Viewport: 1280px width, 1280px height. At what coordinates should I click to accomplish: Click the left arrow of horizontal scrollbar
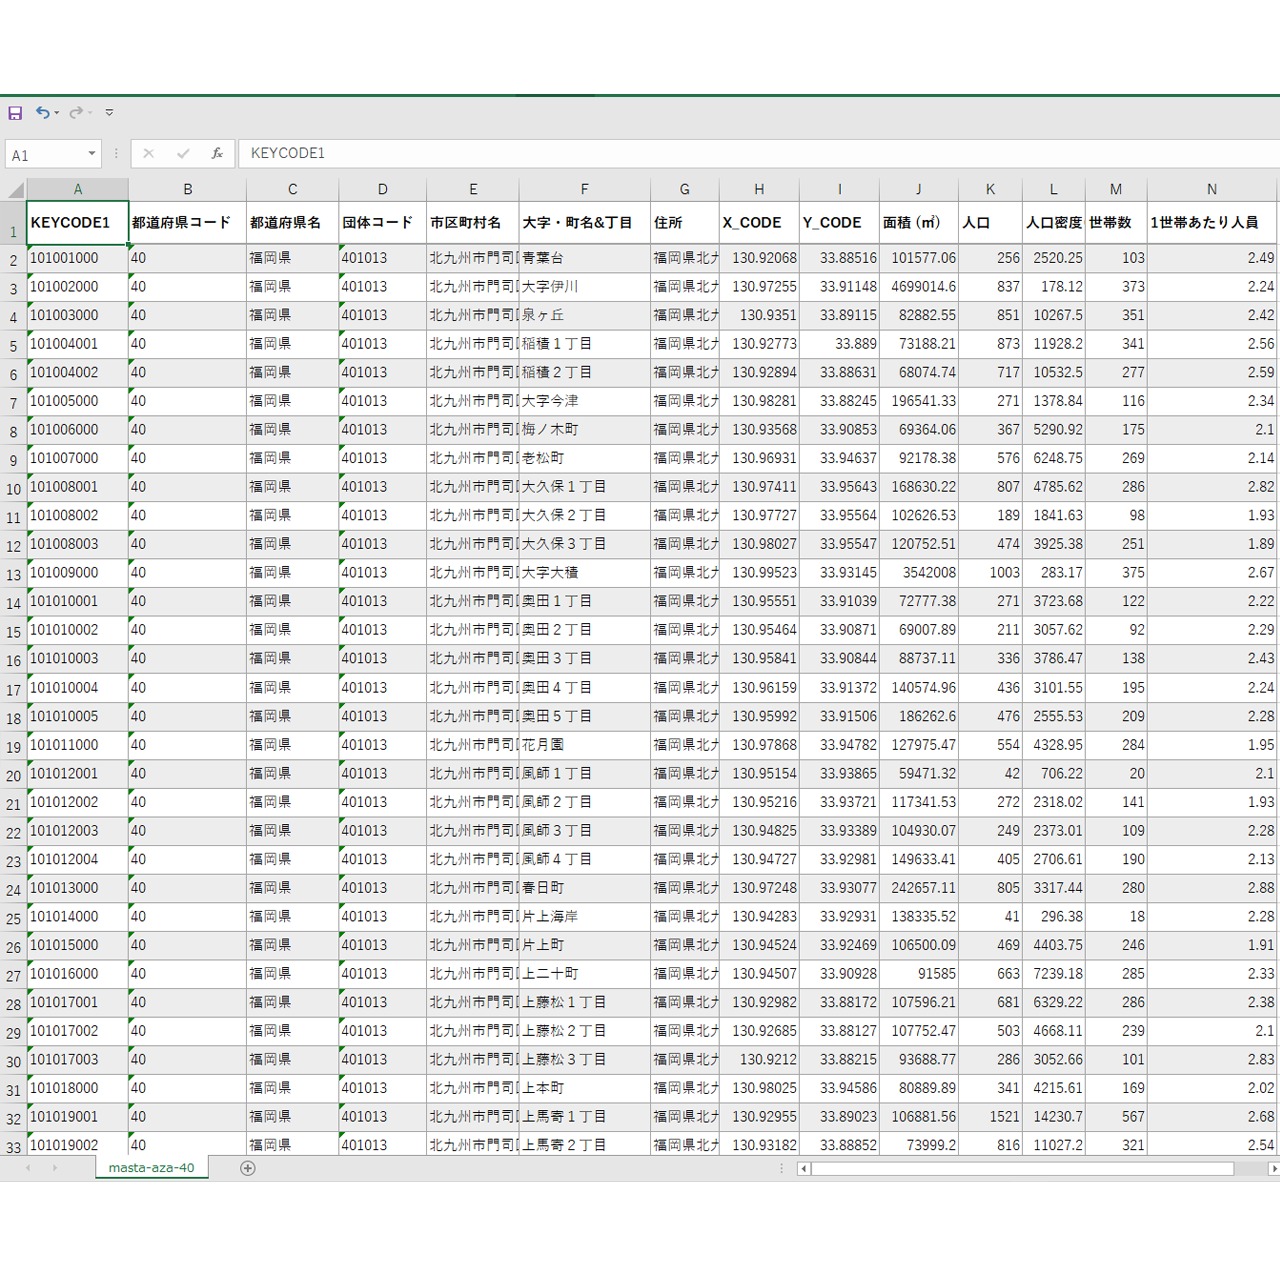tap(803, 1168)
